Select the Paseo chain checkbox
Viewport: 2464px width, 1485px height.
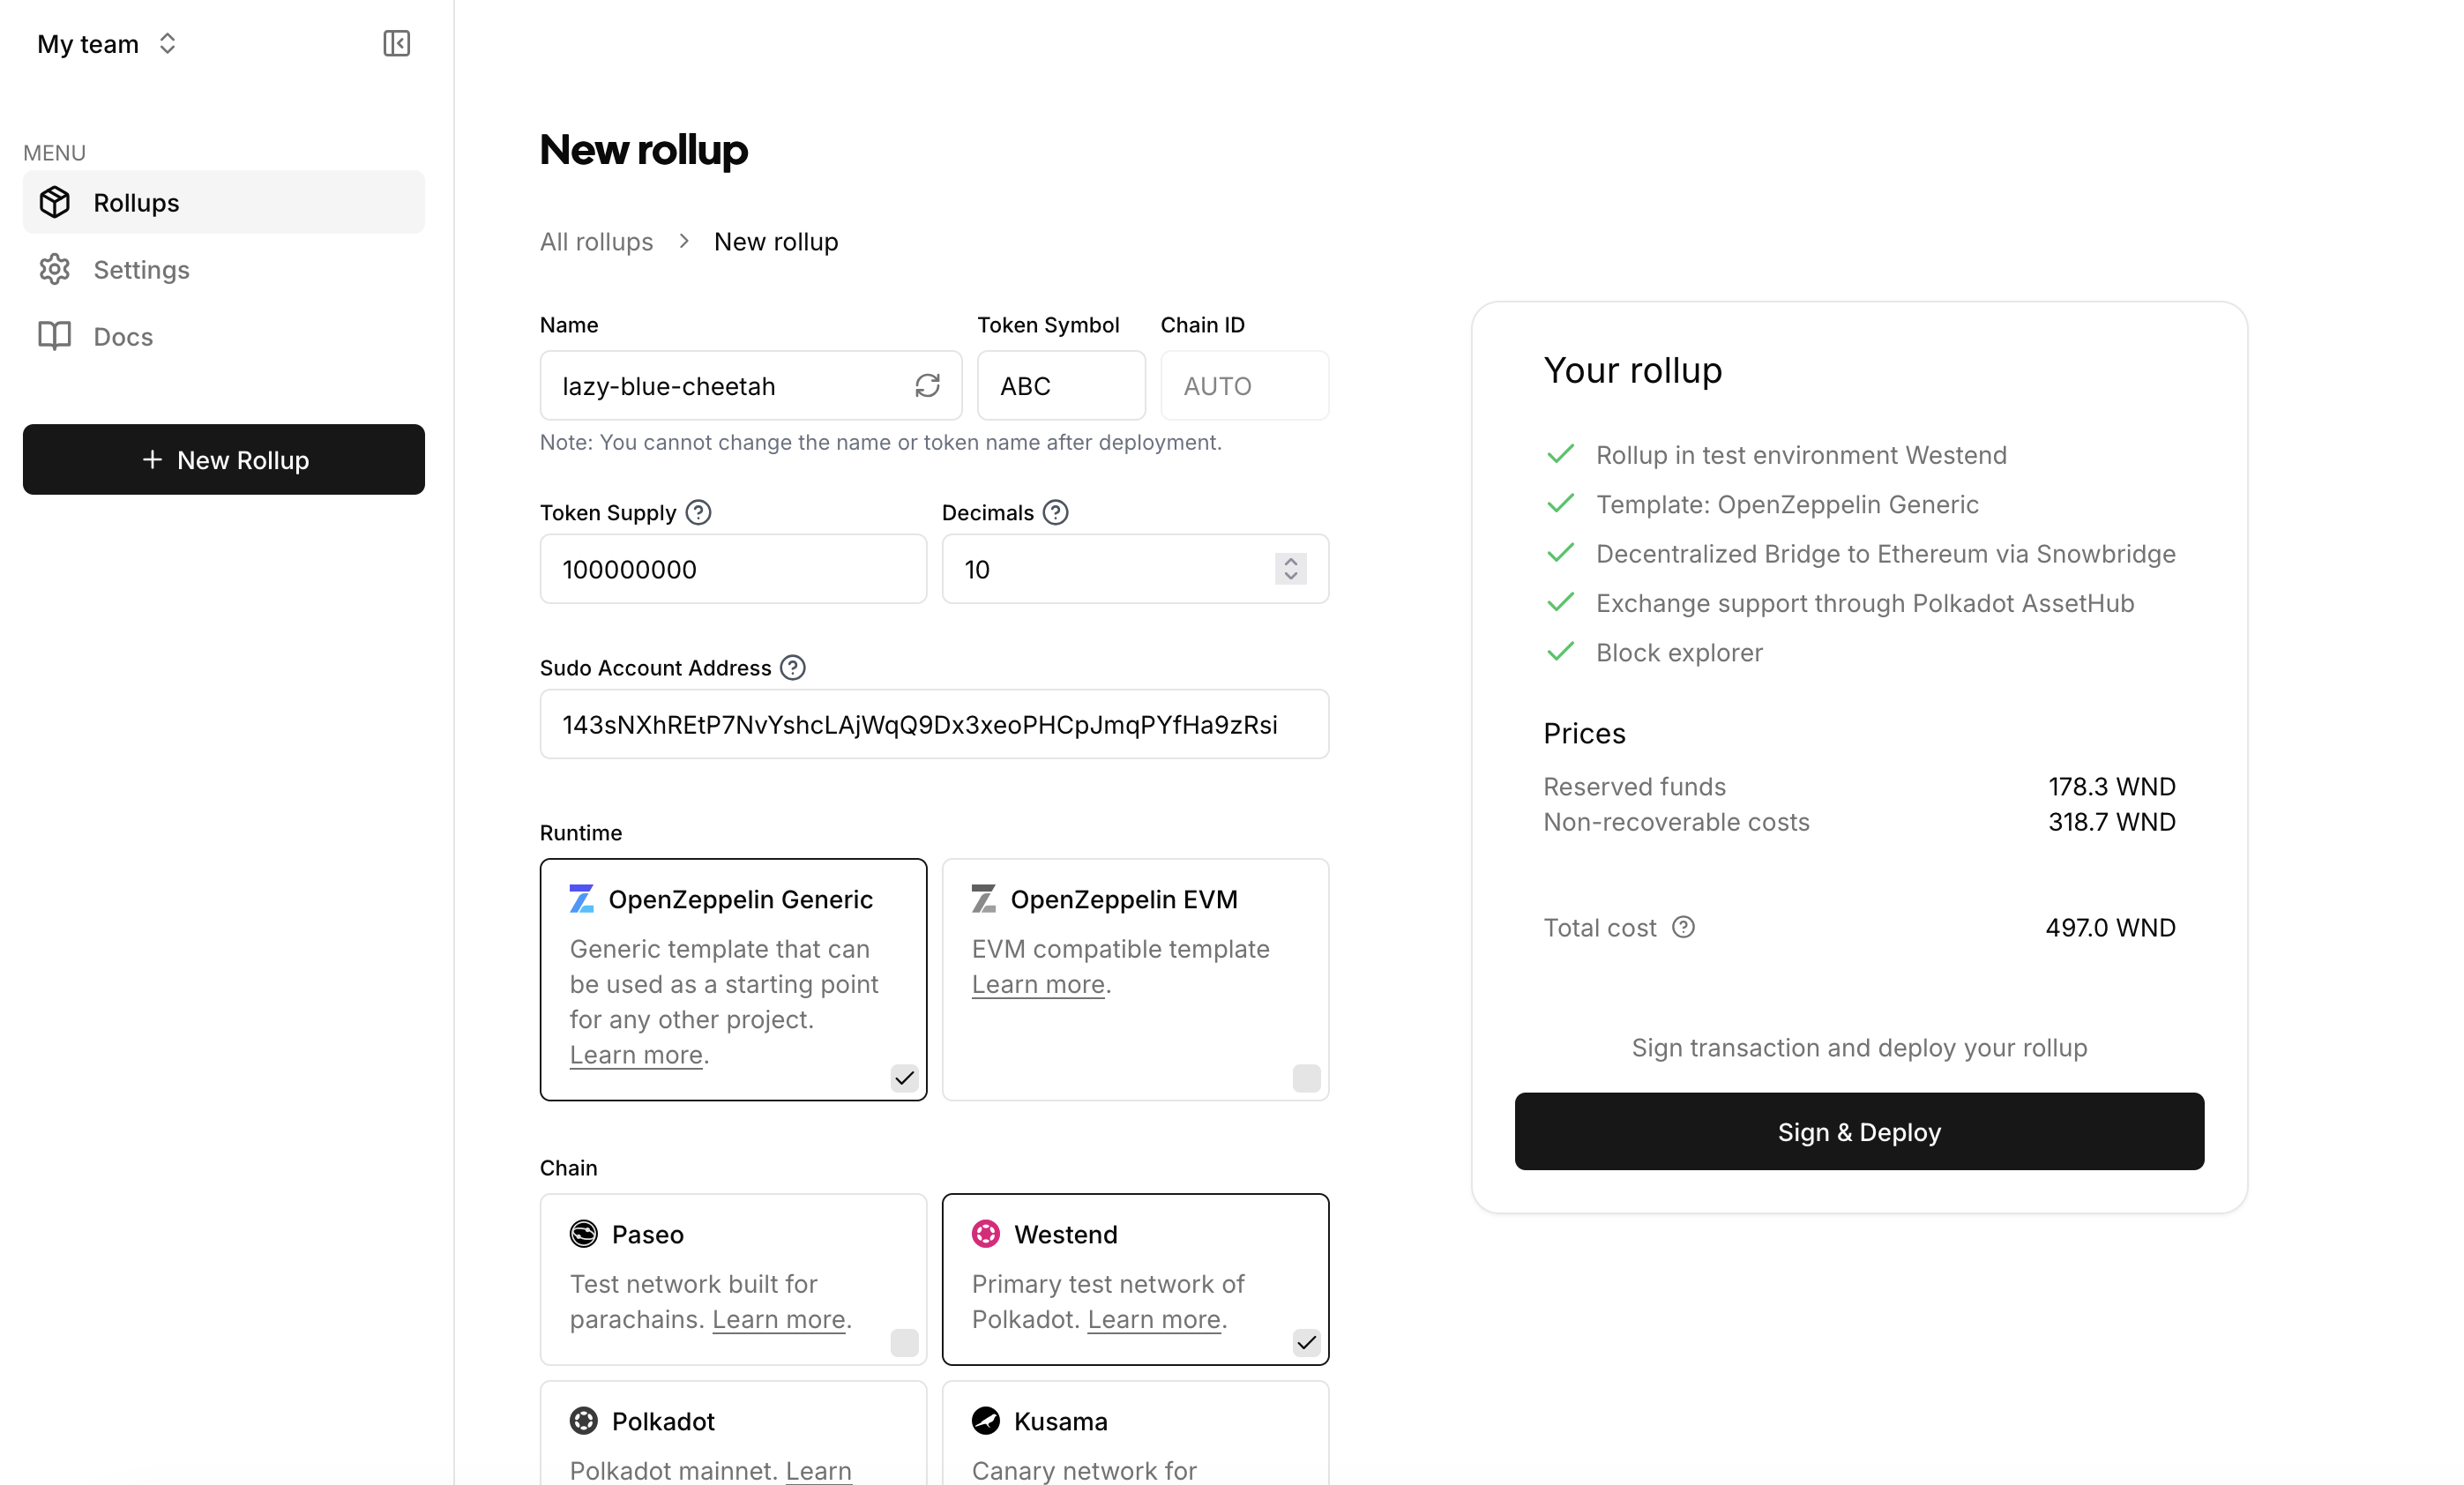(904, 1342)
